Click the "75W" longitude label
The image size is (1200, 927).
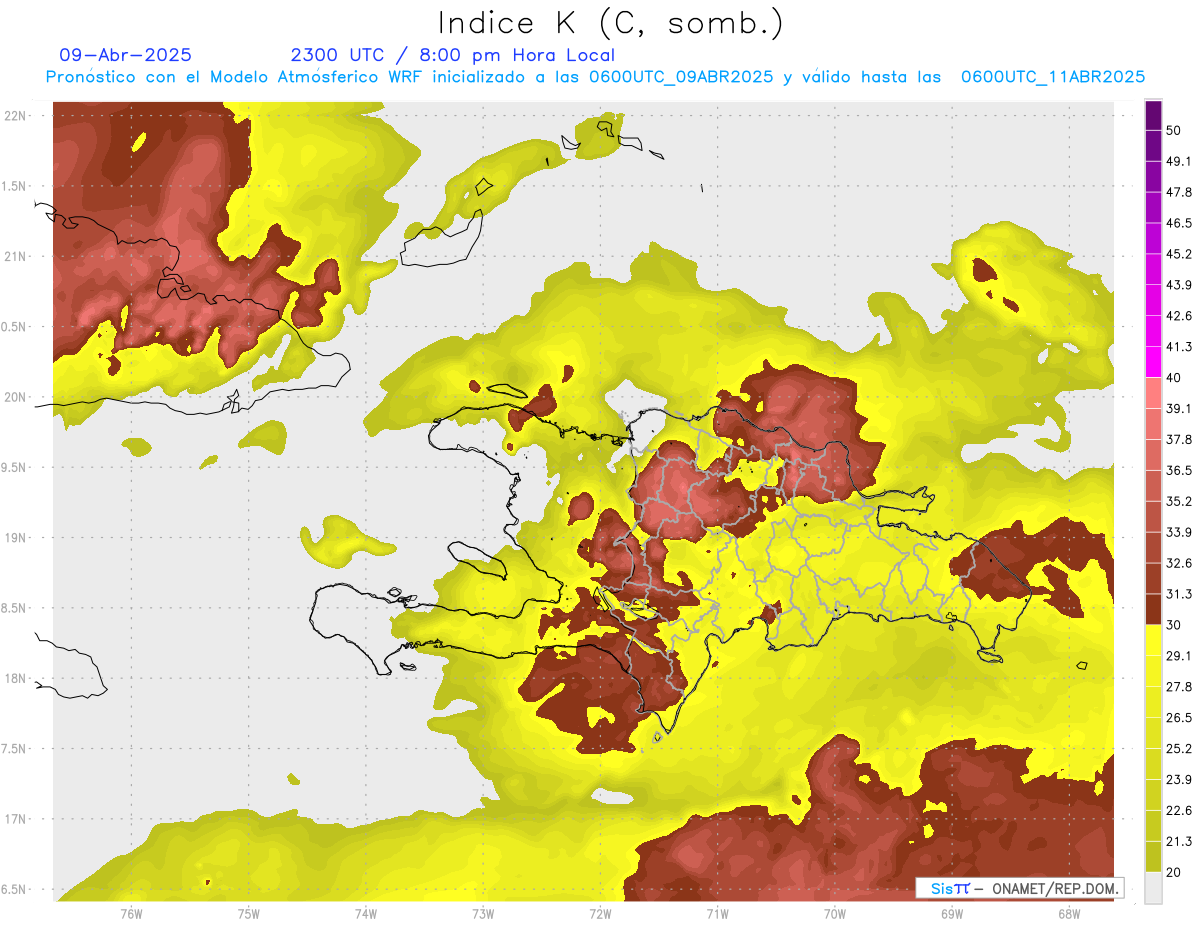249,914
